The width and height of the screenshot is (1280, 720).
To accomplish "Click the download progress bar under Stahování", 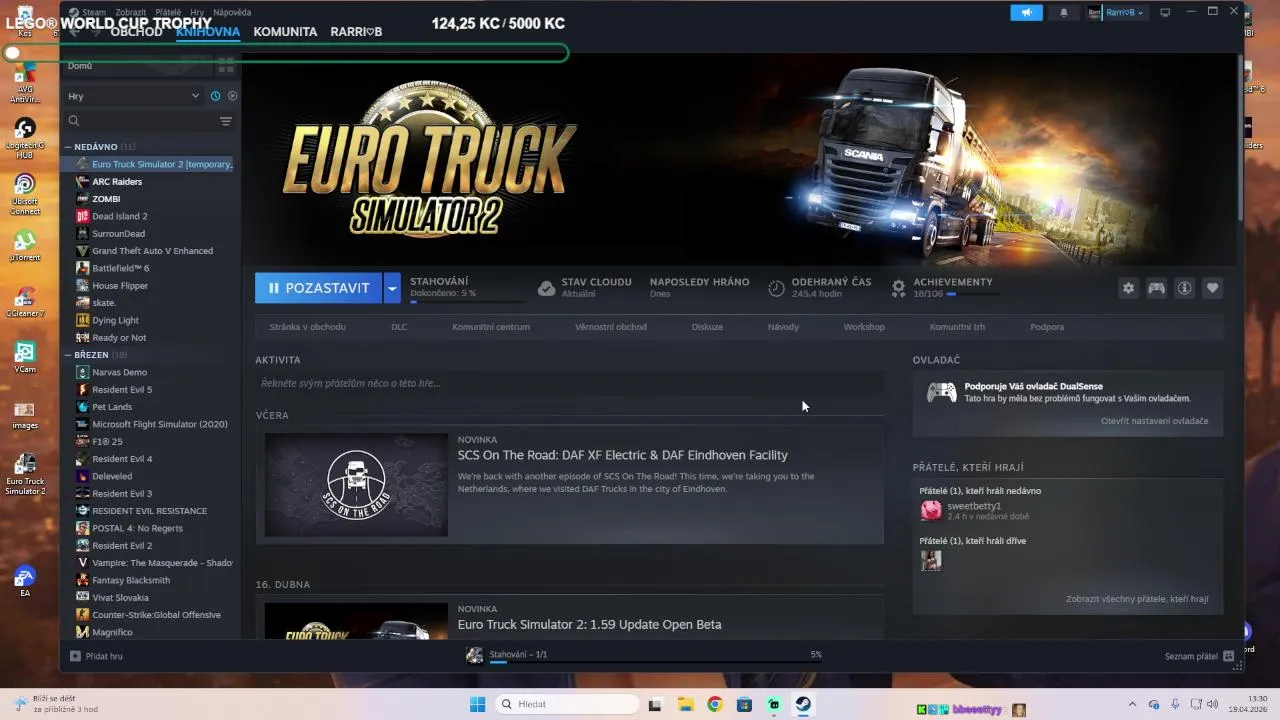I will pyautogui.click(x=467, y=301).
